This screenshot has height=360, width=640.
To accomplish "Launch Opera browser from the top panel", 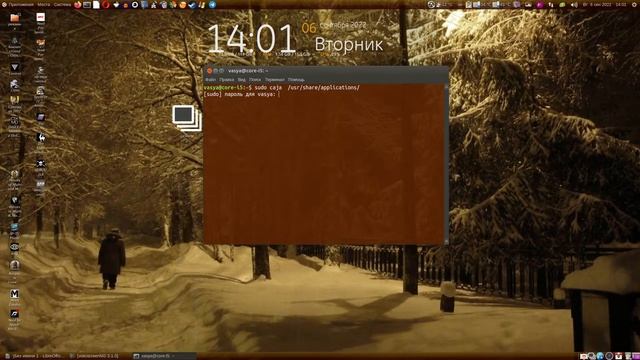I will point(106,5).
